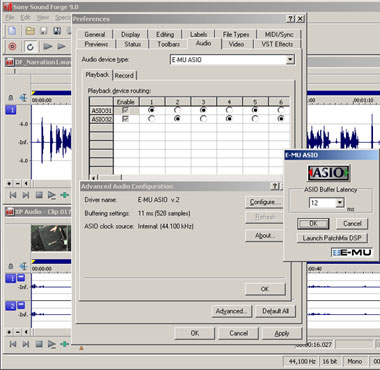The height and width of the screenshot is (370, 380).
Task: Click the video frame thumbnail in XP Audio window
Action: pyautogui.click(x=51, y=238)
